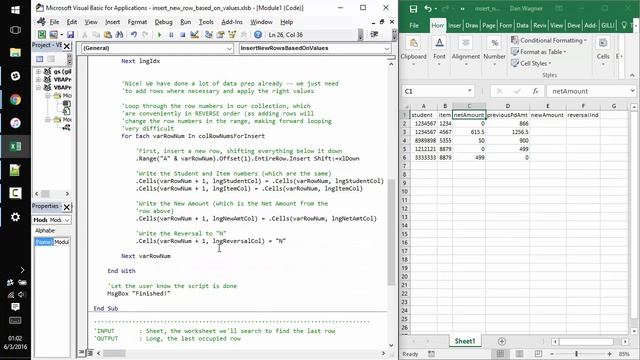The width and height of the screenshot is (640, 360).
Task: Open VBA Help with the blue question icon
Action: tap(258, 35)
